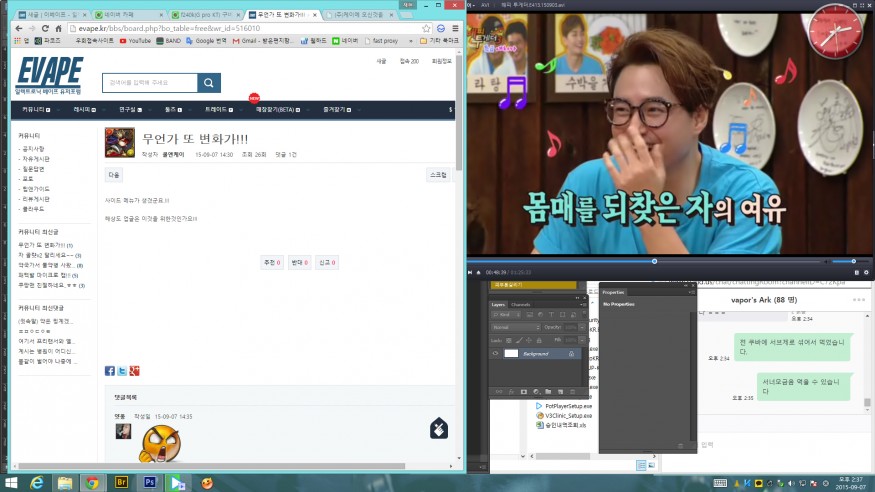Open Adobe Bridge from the taskbar
This screenshot has width=875, height=492.
click(120, 482)
